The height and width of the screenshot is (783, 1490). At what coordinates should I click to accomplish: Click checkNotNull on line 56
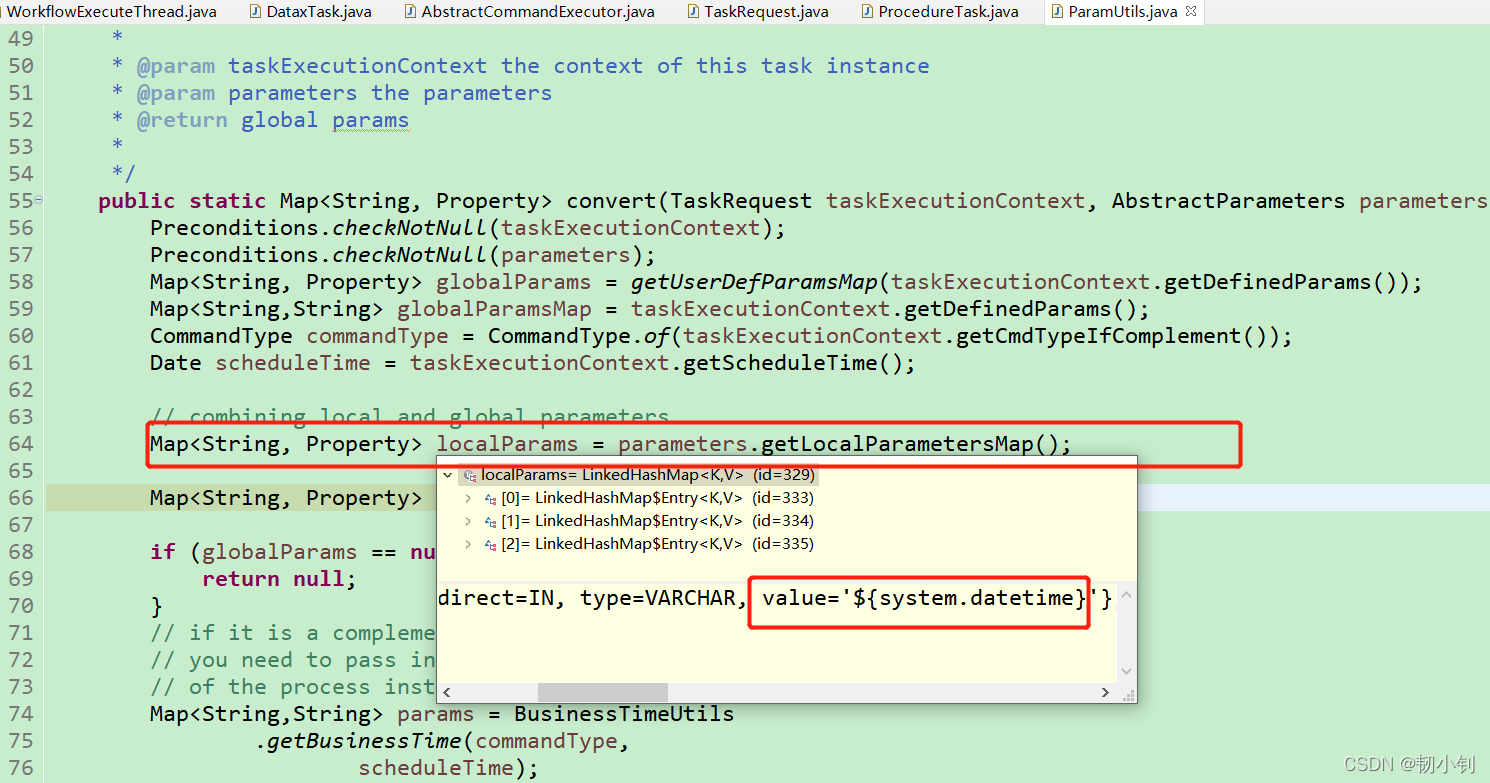[410, 228]
